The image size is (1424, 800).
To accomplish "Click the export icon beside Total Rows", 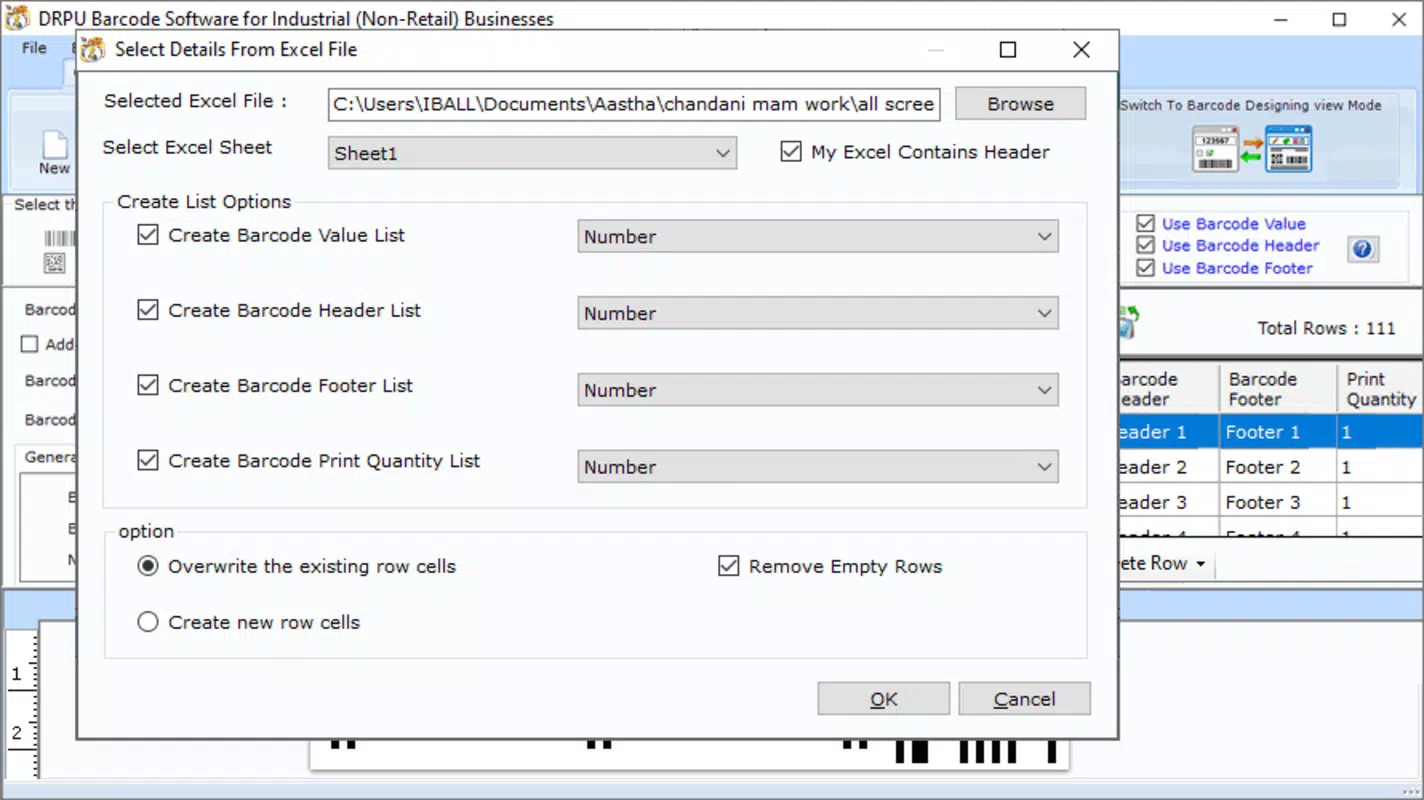I will pyautogui.click(x=1128, y=323).
